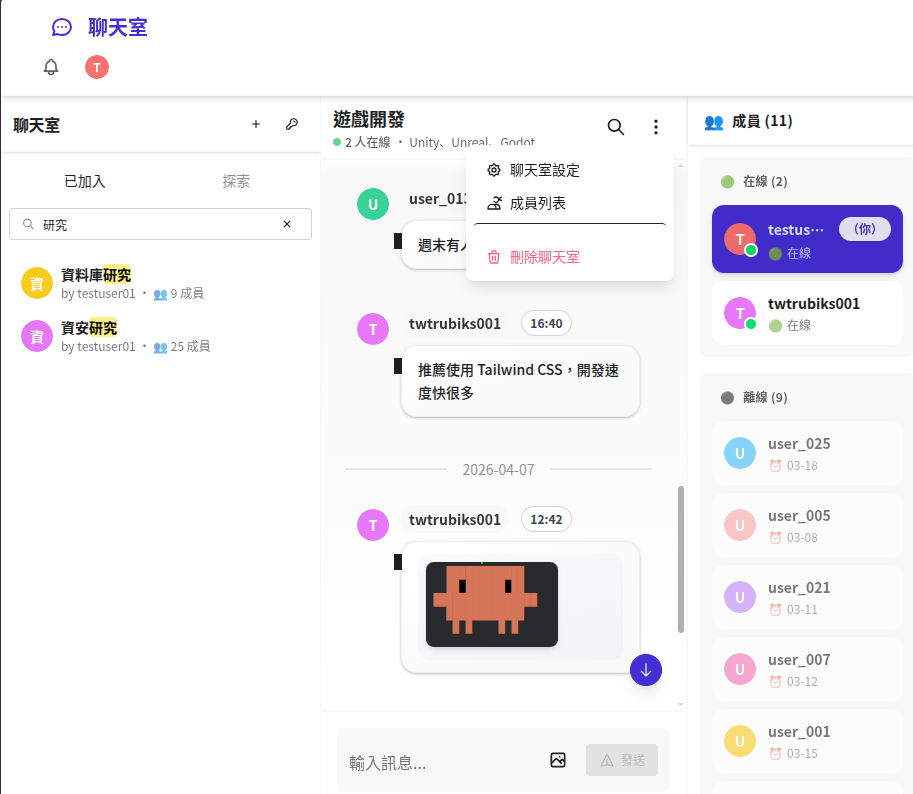
Task: Select 聊天室設定 from the menu
Action: [544, 170]
